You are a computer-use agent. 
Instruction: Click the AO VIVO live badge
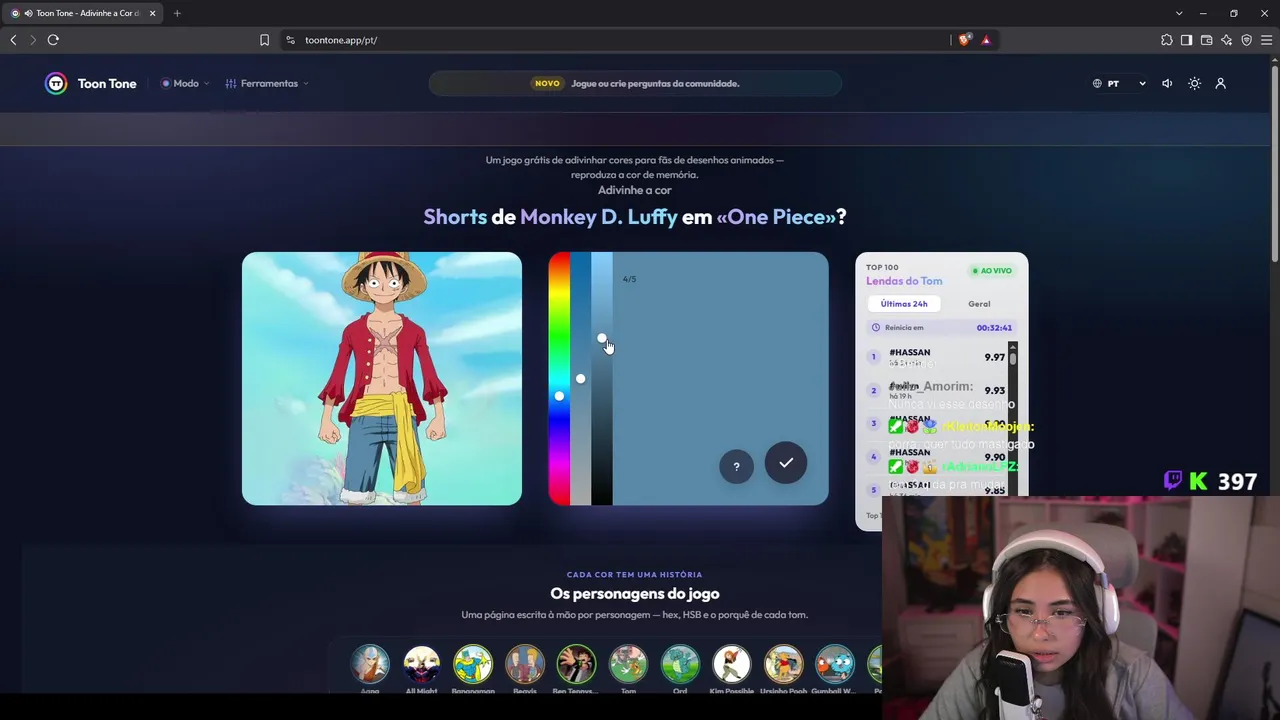coord(992,271)
